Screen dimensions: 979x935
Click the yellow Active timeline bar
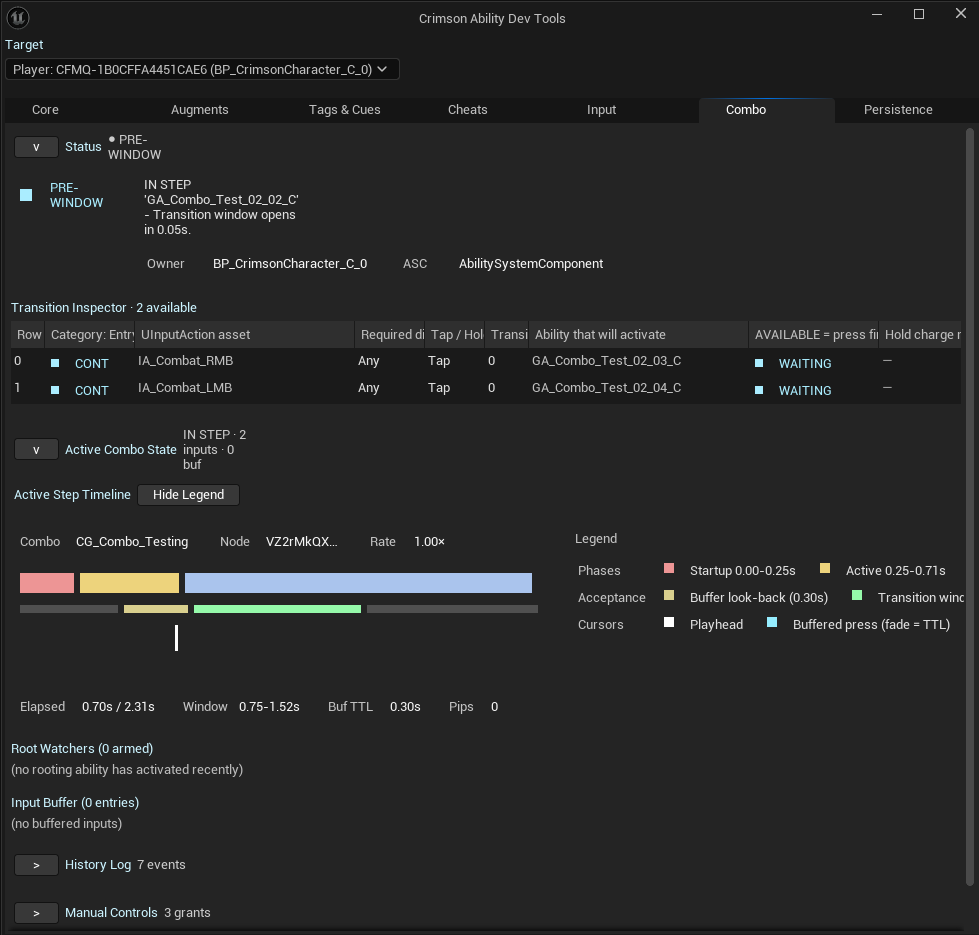tap(129, 583)
